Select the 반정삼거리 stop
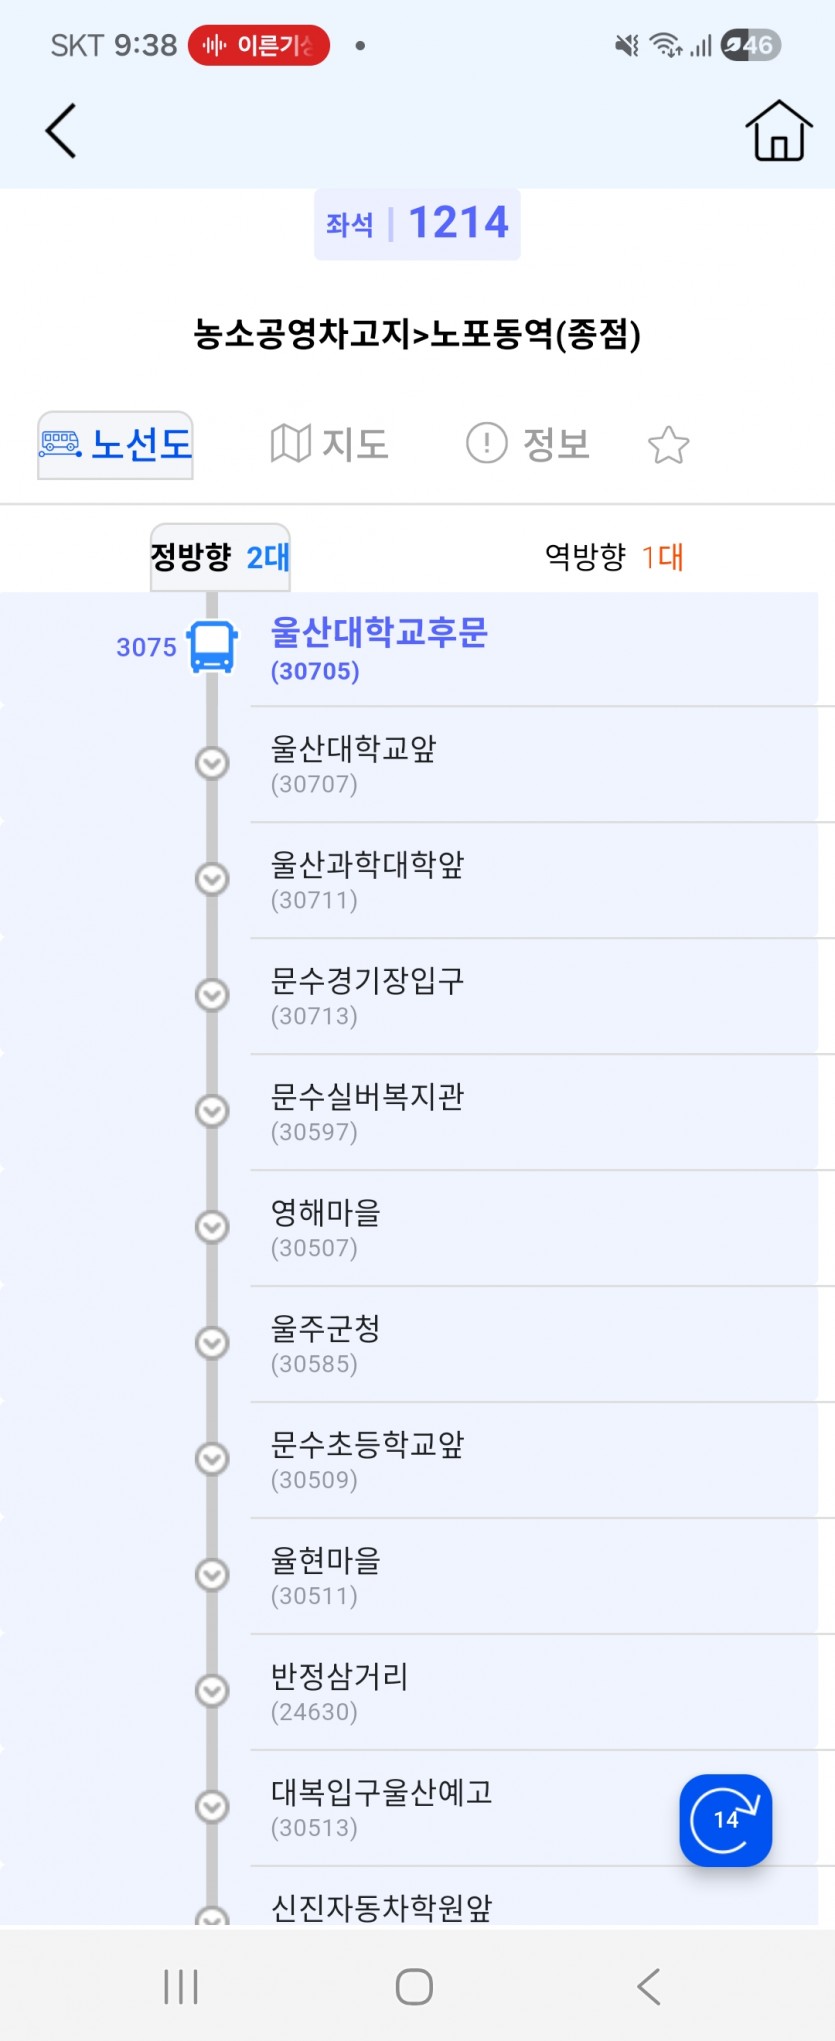 [340, 1691]
